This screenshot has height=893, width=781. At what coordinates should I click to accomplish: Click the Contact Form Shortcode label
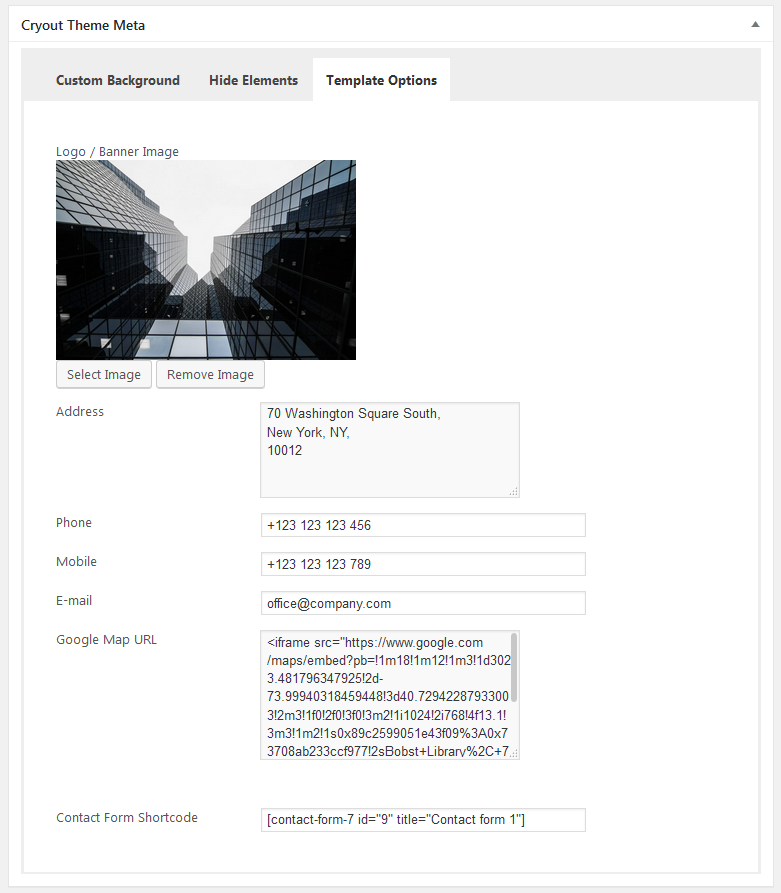tap(127, 817)
